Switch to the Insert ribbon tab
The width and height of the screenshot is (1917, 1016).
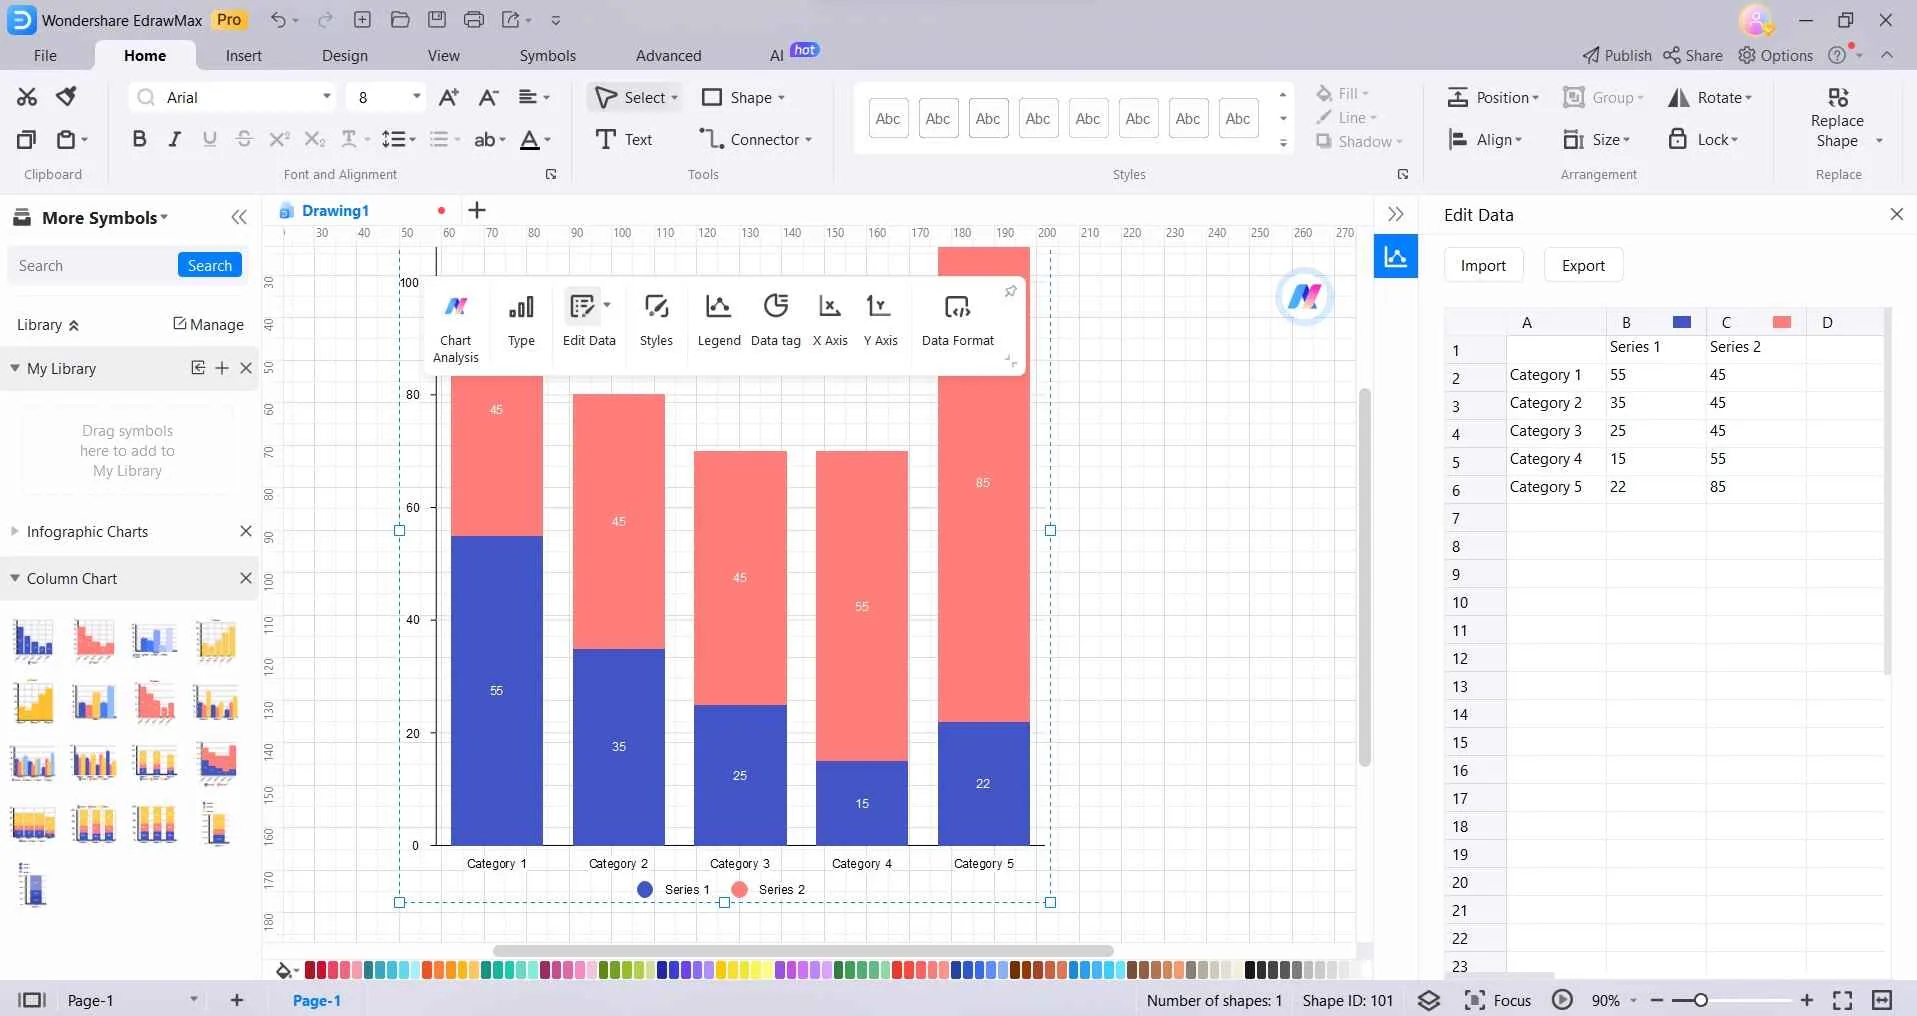pyautogui.click(x=243, y=56)
